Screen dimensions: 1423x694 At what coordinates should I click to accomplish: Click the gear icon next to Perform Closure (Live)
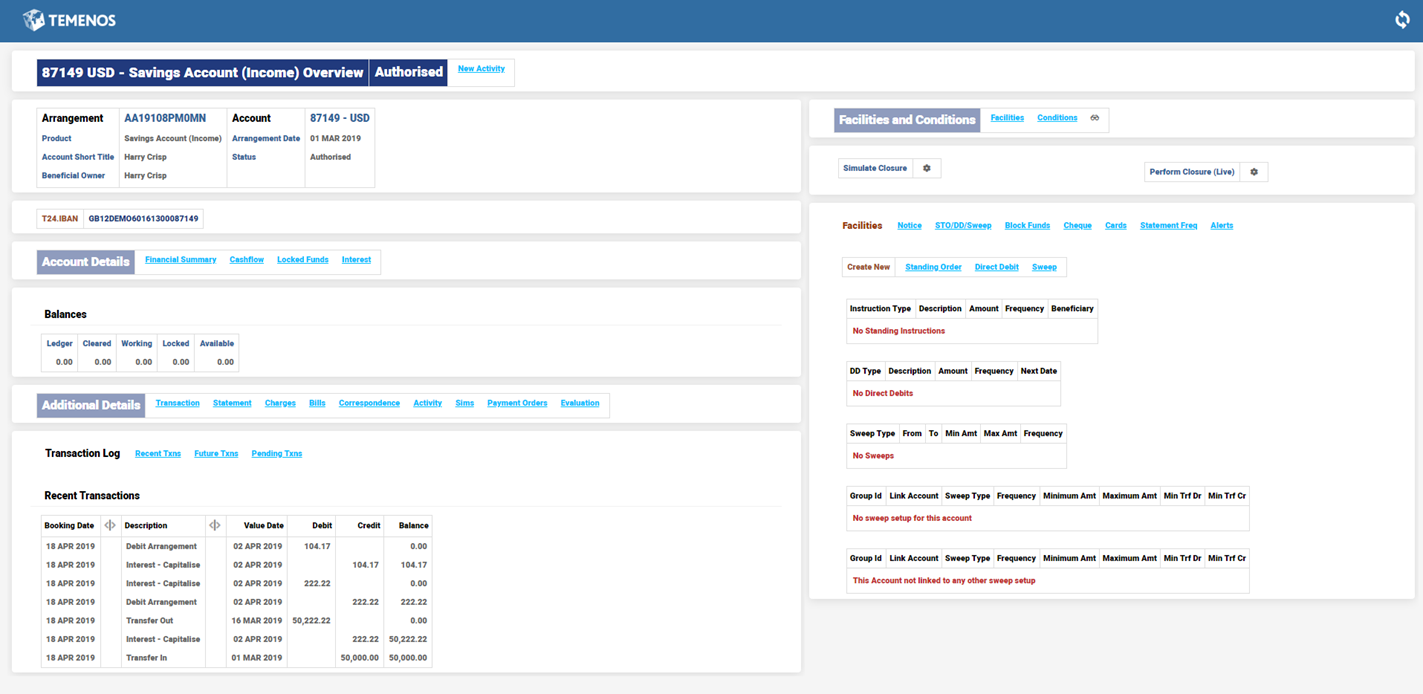click(x=1254, y=172)
